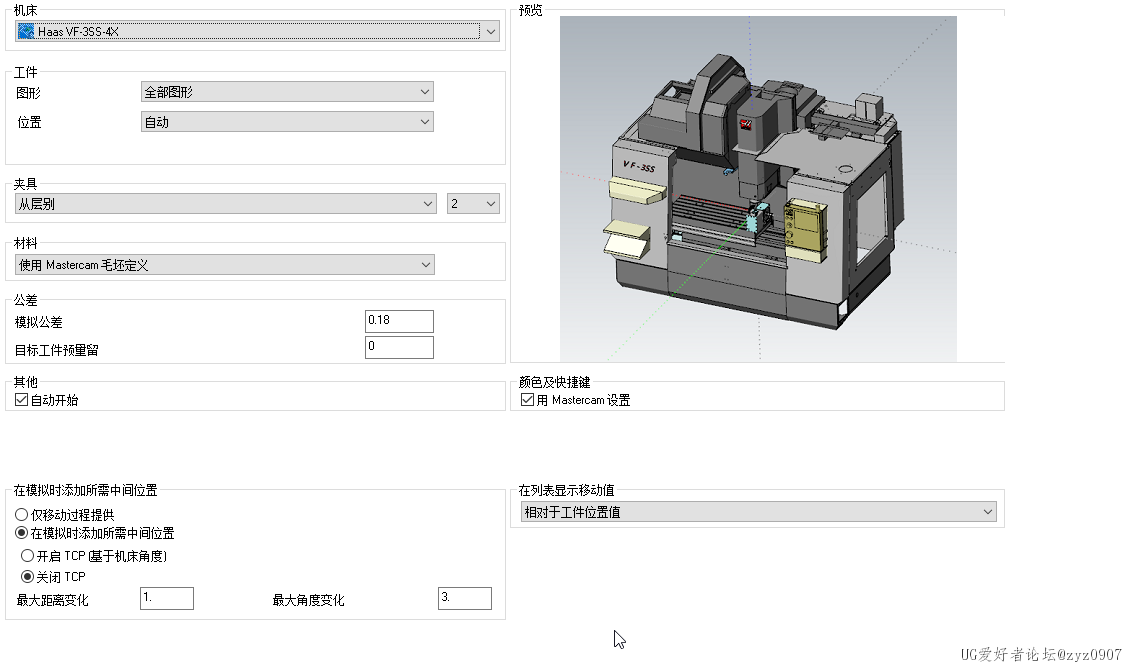This screenshot has width=1125, height=666.
Task: Click the 最大距离变化 input field
Action: coord(166,598)
